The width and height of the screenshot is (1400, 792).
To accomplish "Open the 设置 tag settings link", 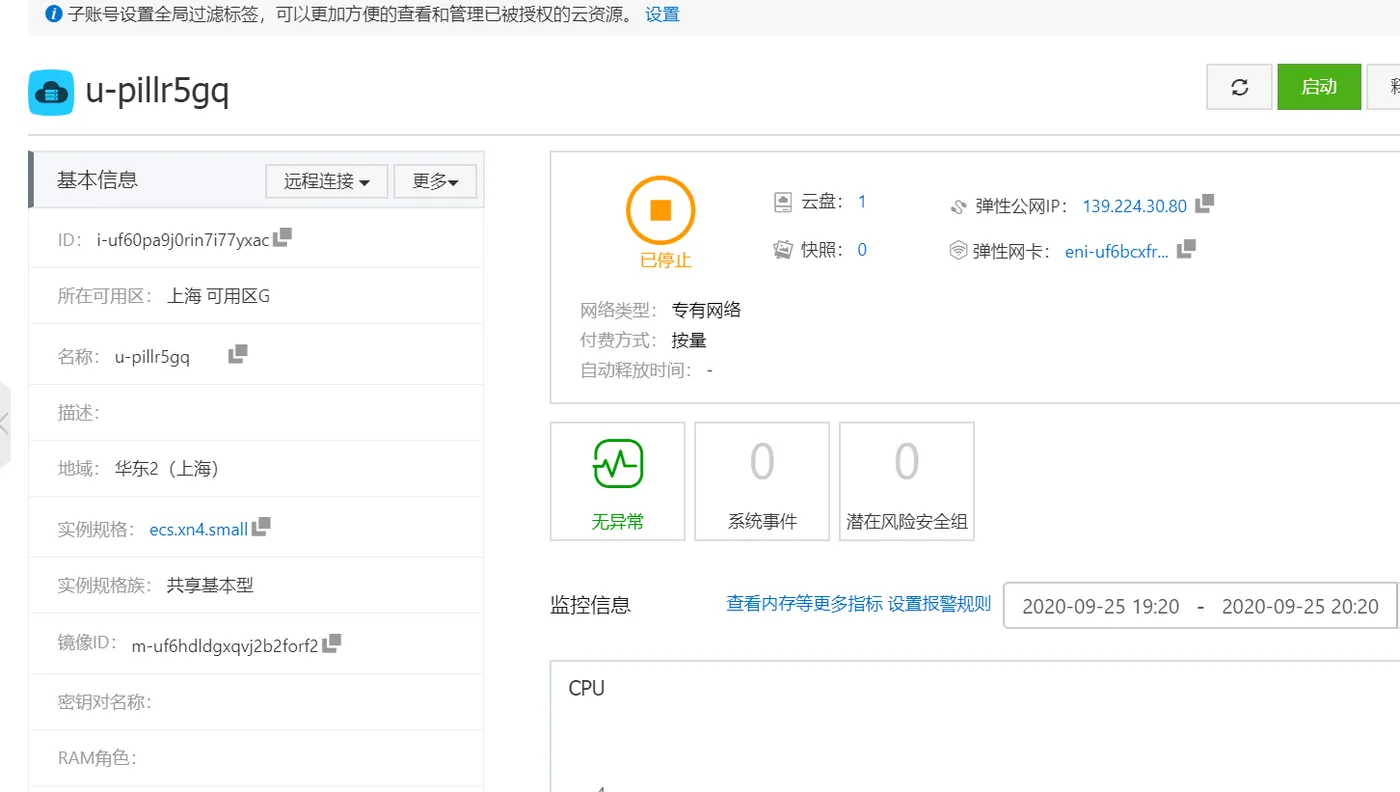I will [662, 14].
